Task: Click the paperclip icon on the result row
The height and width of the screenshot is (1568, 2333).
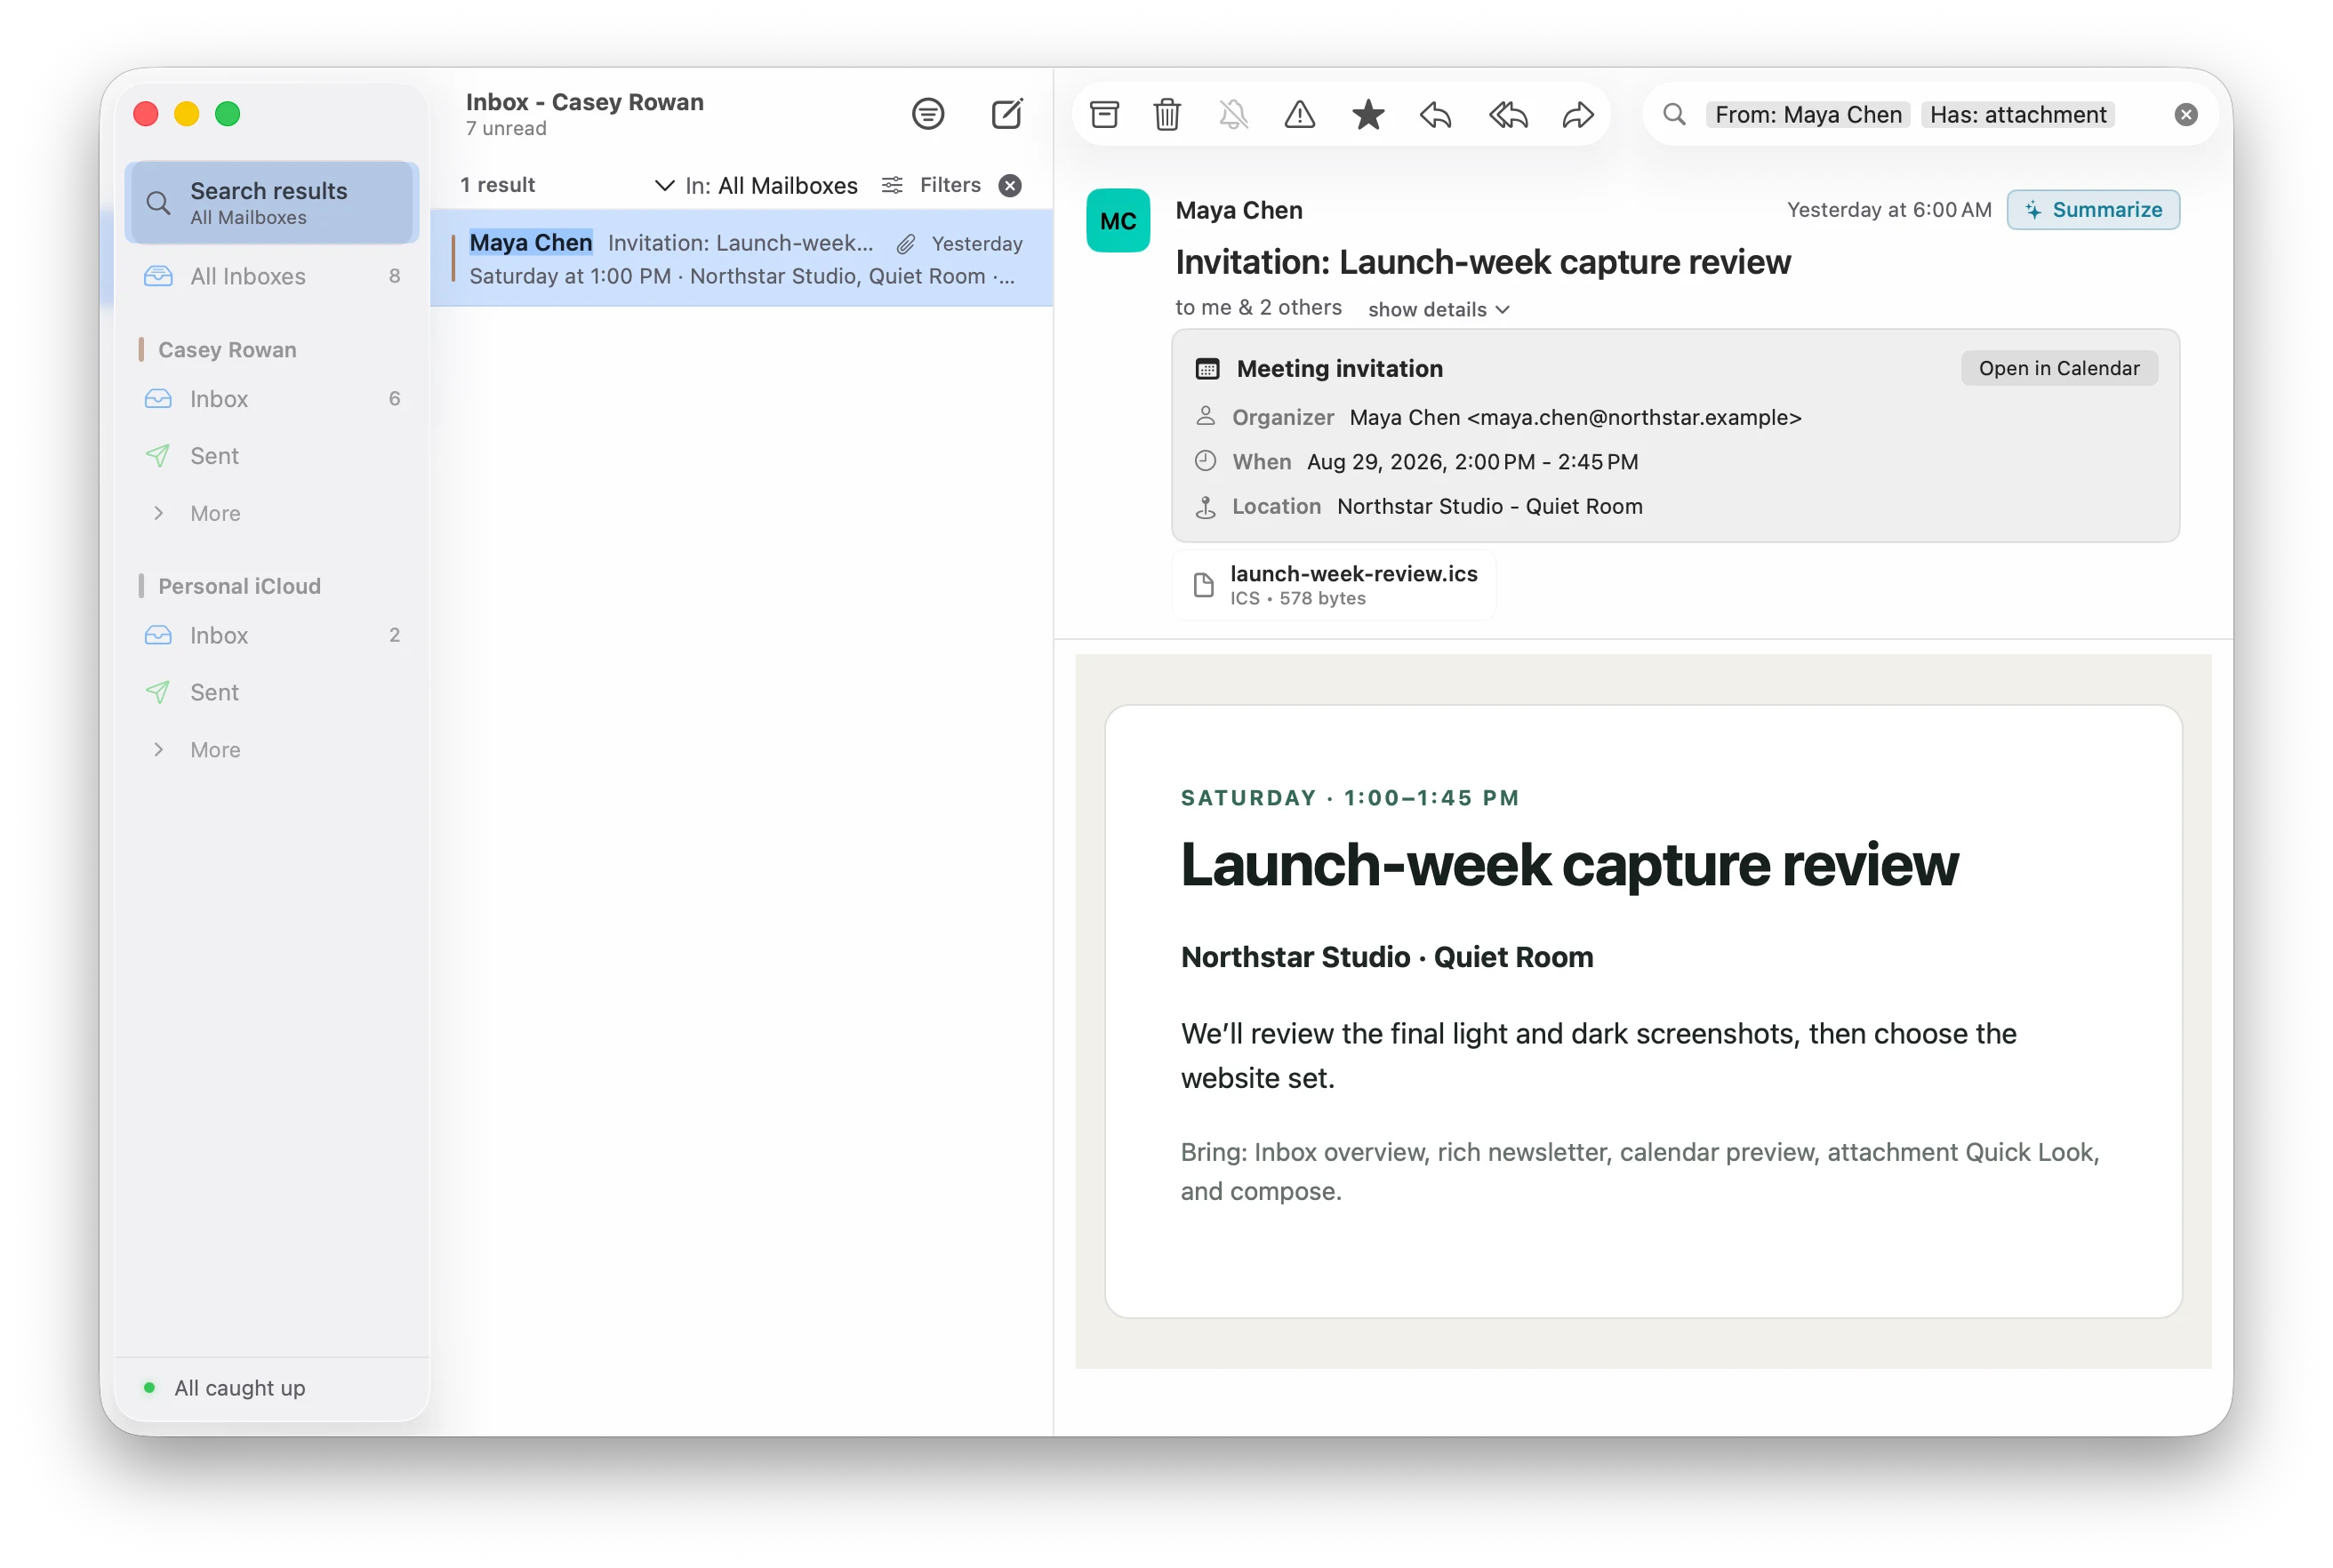Action: click(905, 244)
